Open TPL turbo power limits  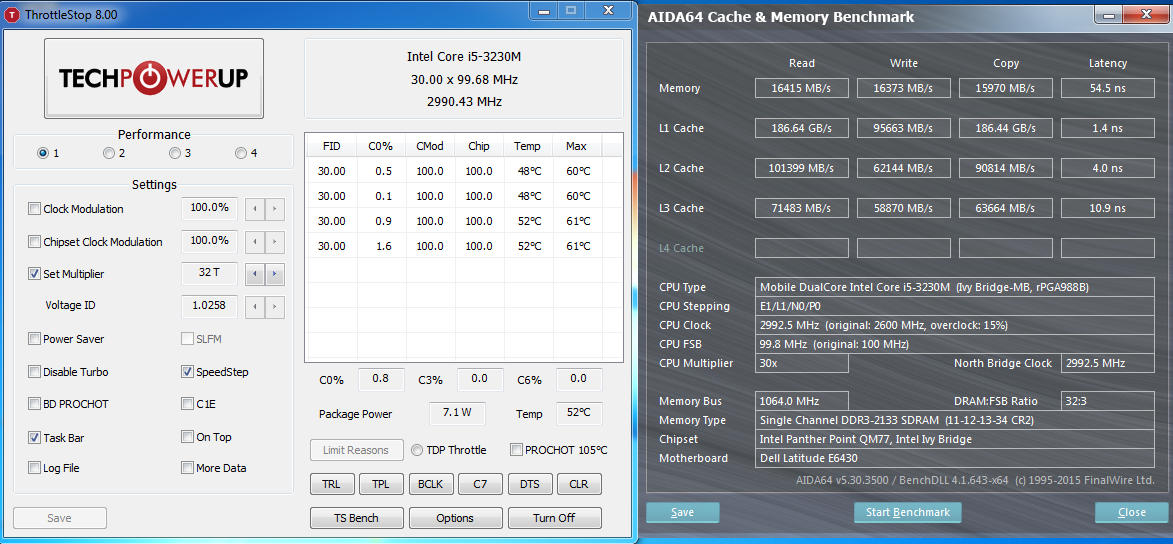[381, 484]
